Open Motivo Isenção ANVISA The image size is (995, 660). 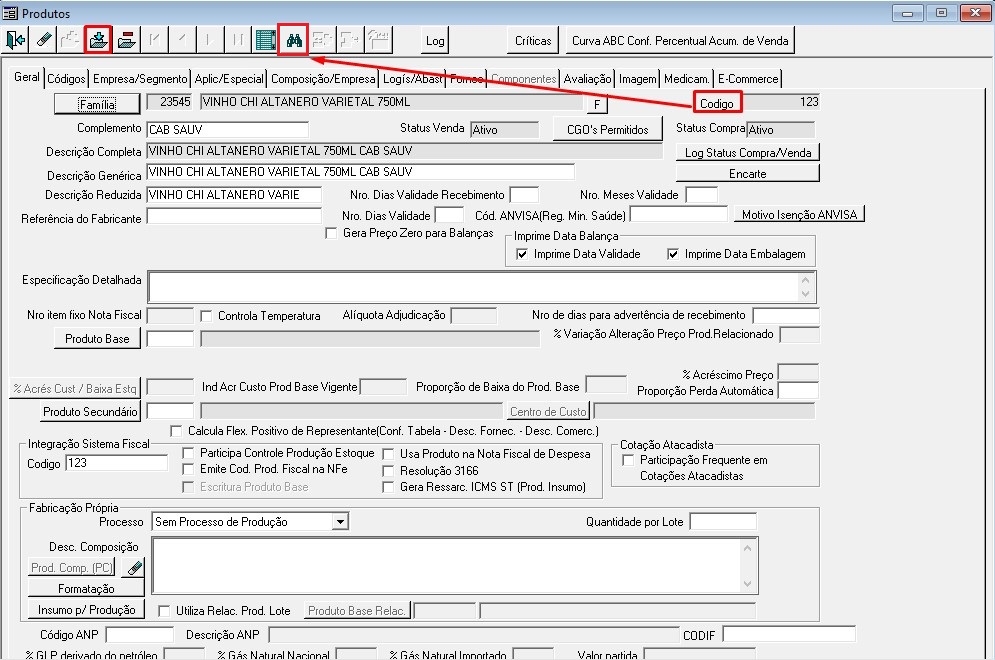(800, 214)
